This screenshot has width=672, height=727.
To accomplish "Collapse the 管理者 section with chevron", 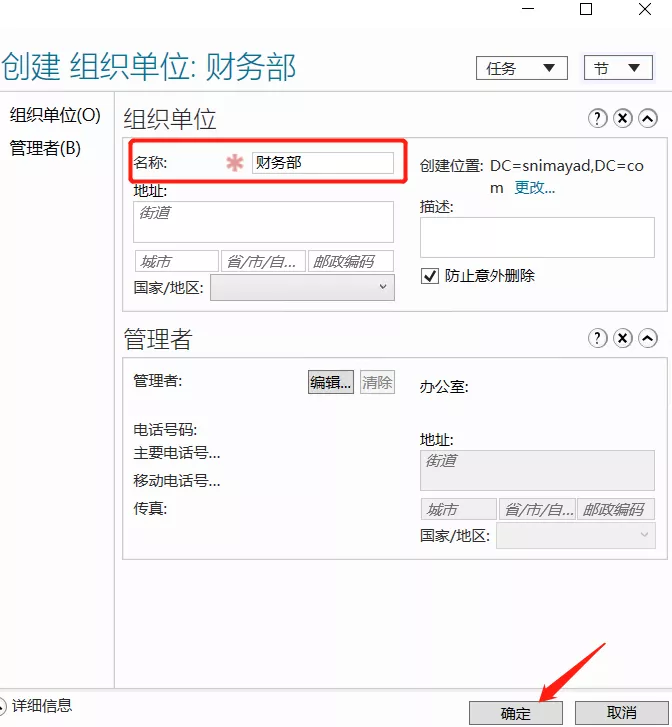I will (648, 339).
